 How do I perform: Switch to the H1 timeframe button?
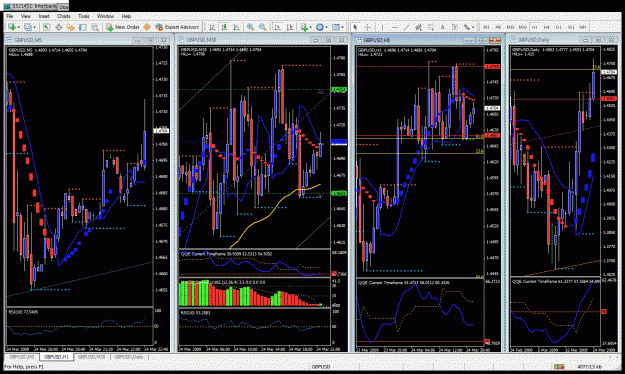coord(535,27)
